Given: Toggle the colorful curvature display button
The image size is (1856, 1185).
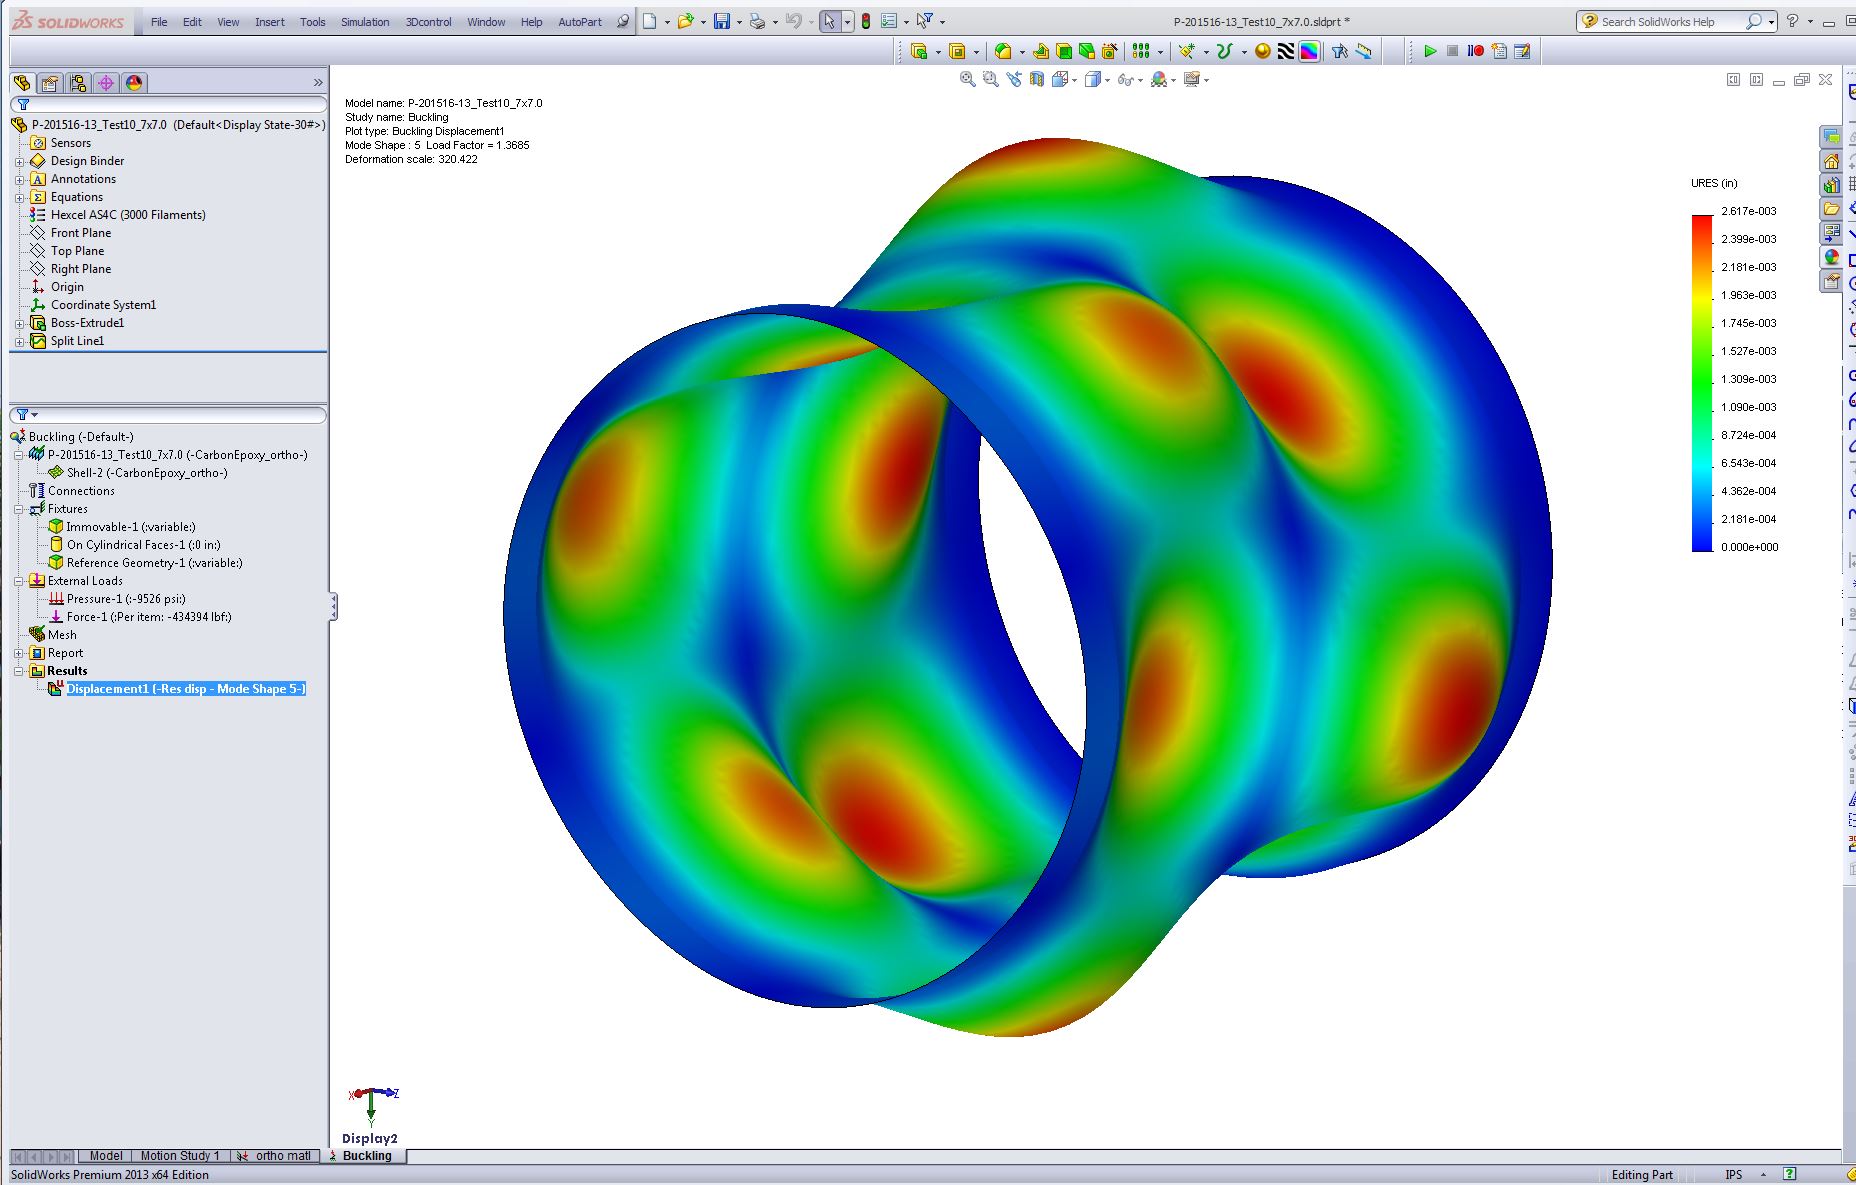Looking at the screenshot, I should pos(1309,51).
